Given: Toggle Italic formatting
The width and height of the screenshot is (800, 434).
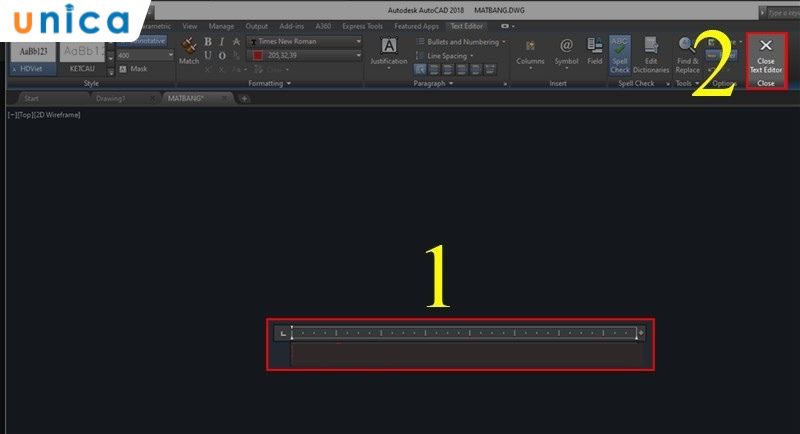Looking at the screenshot, I should (x=222, y=42).
